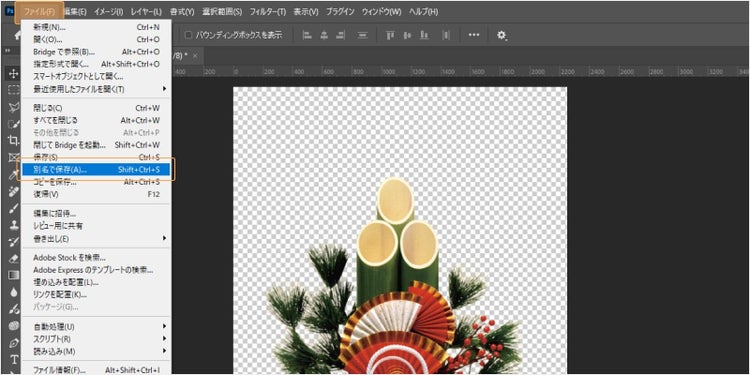Screen dimensions: 750x375
Task: Open the ヘルプ(H) menu
Action: coord(423,11)
